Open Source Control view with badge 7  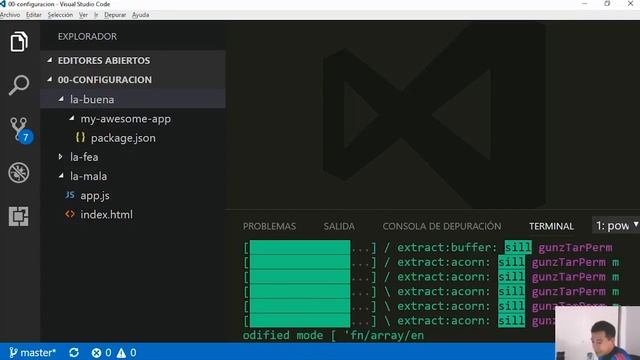[20, 130]
